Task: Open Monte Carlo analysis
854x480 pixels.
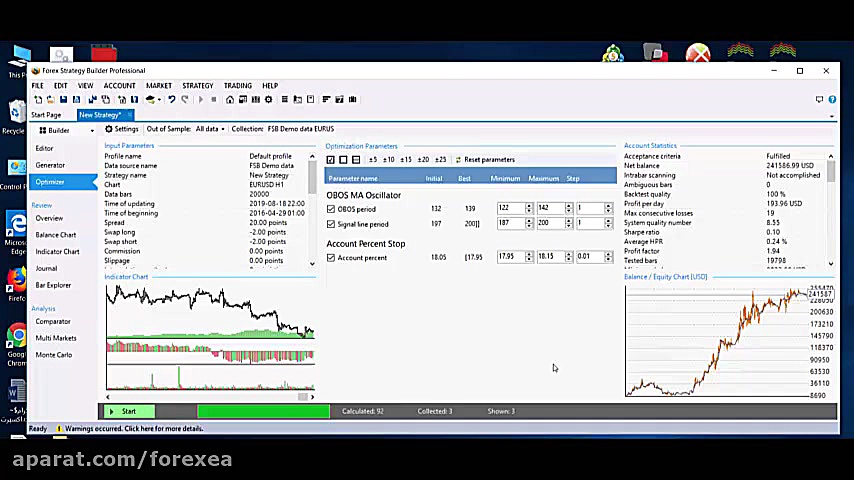Action: (x=54, y=355)
